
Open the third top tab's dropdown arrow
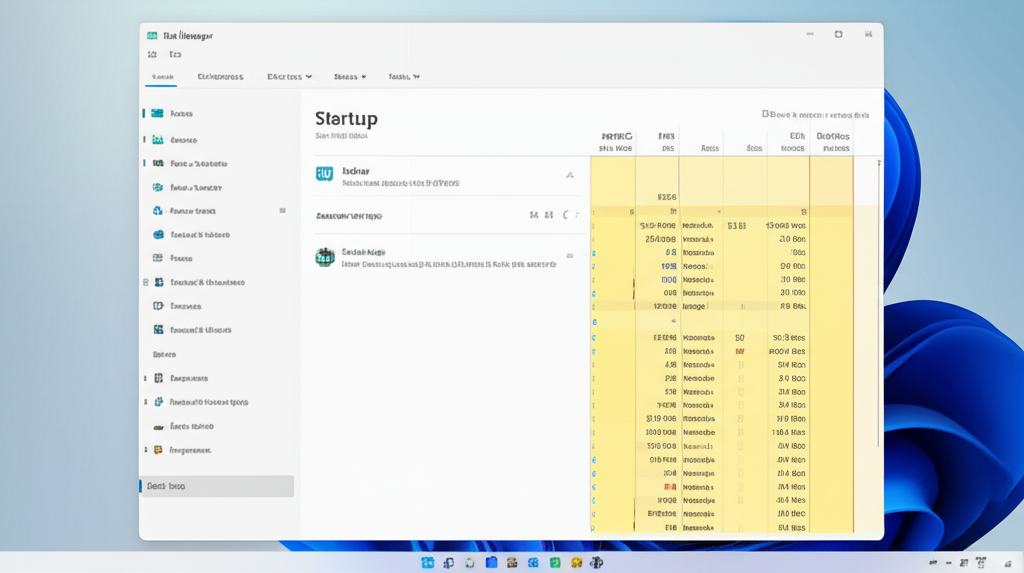(x=308, y=77)
